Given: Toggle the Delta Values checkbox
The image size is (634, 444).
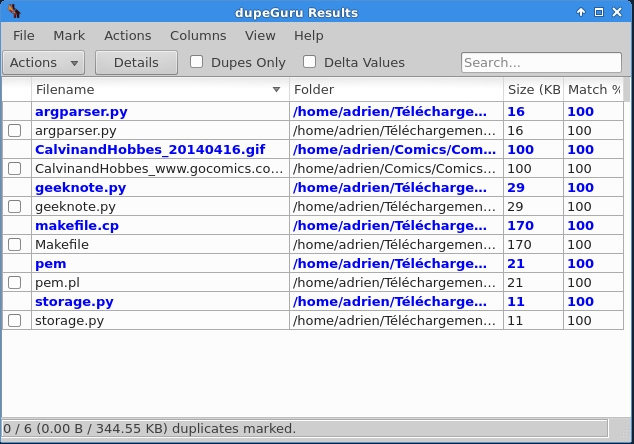Looking at the screenshot, I should click(310, 62).
